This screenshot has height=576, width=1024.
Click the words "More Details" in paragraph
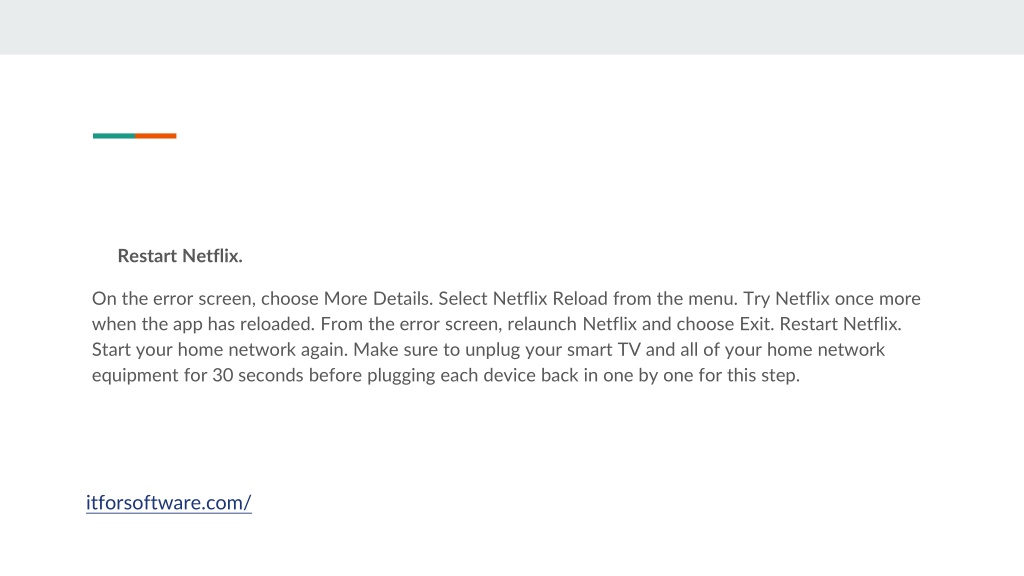click(377, 298)
